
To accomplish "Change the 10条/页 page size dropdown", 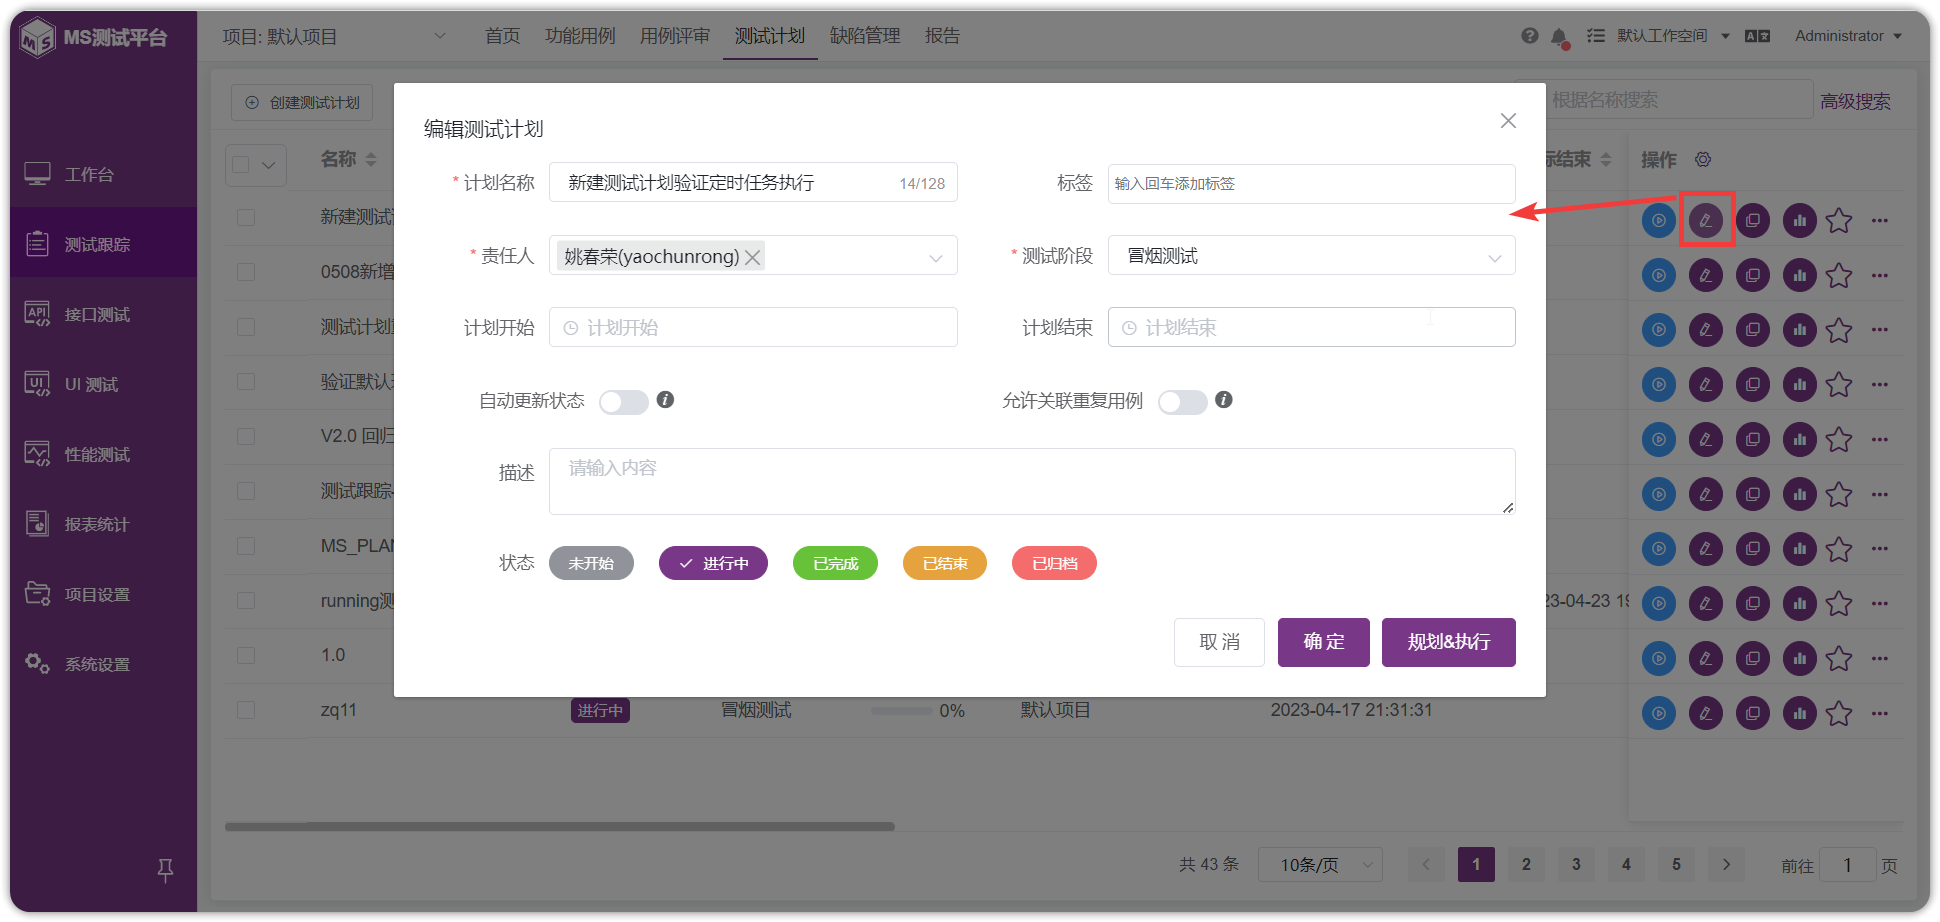I will tap(1320, 865).
